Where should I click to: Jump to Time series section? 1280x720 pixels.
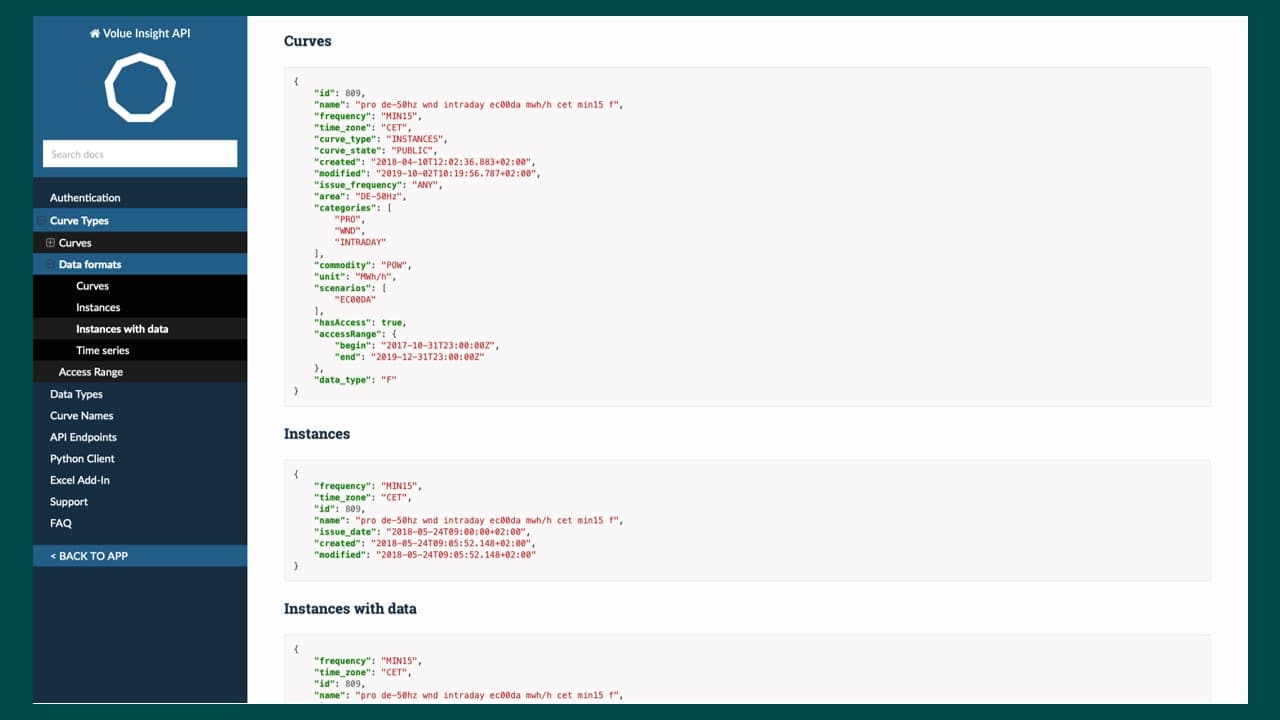(102, 351)
